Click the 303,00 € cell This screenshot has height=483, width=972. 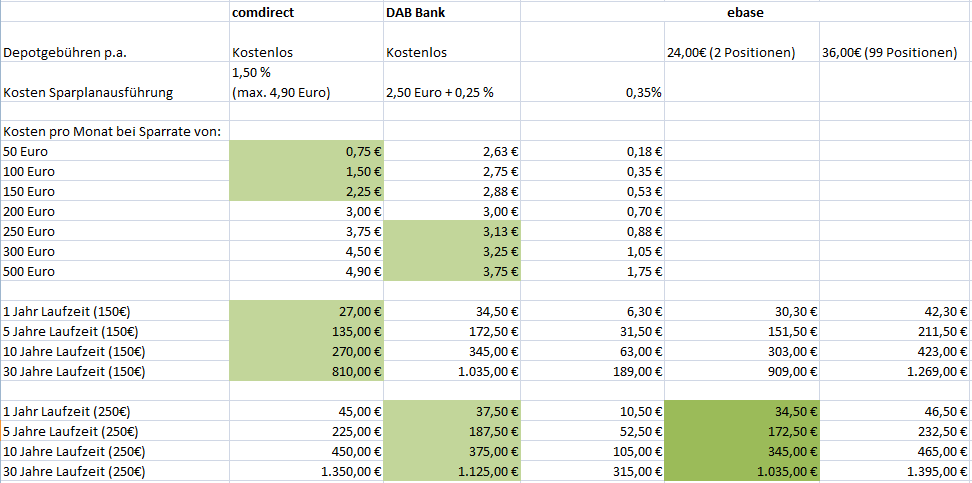741,351
